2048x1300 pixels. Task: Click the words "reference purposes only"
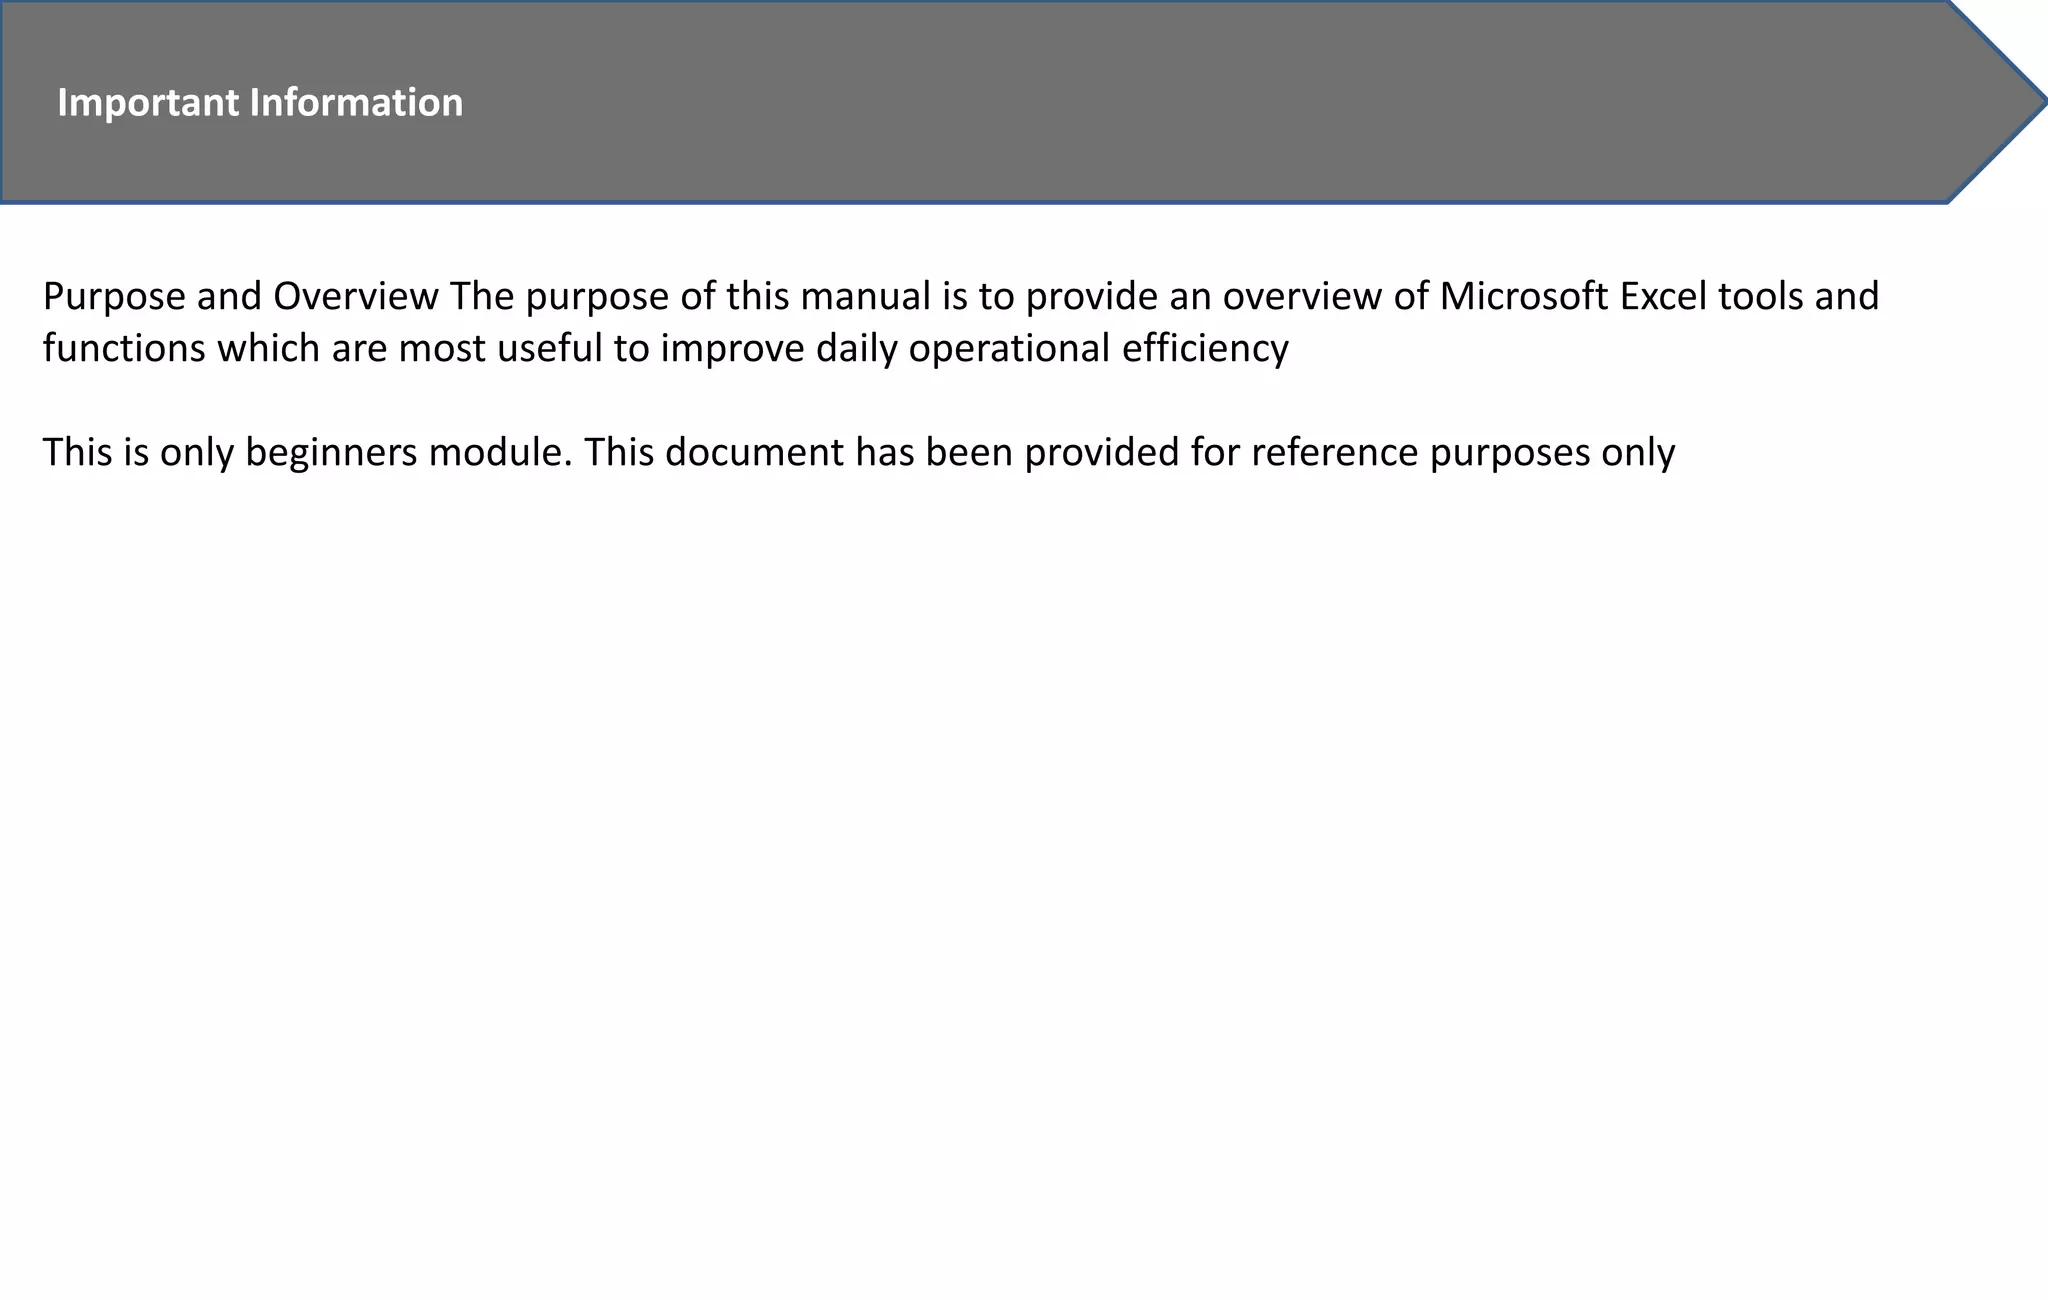(1463, 453)
